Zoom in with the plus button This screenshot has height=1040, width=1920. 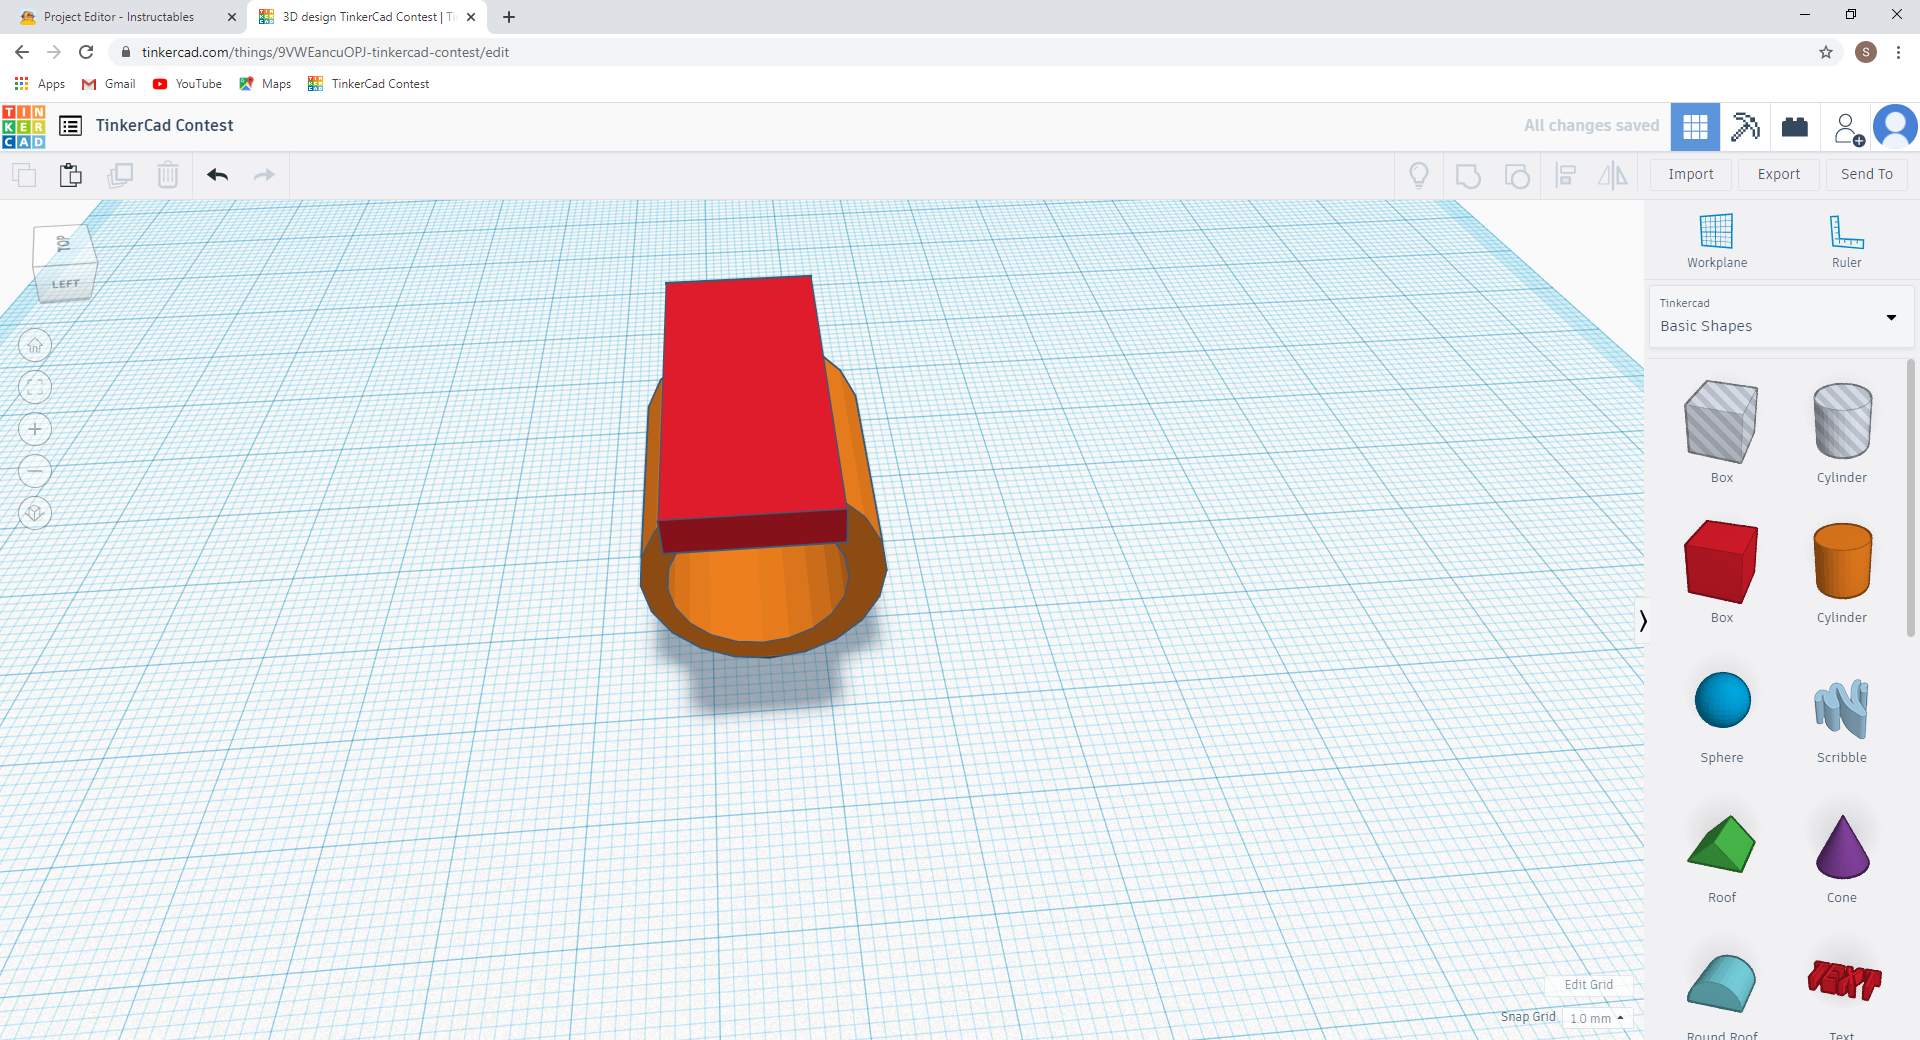coord(35,430)
